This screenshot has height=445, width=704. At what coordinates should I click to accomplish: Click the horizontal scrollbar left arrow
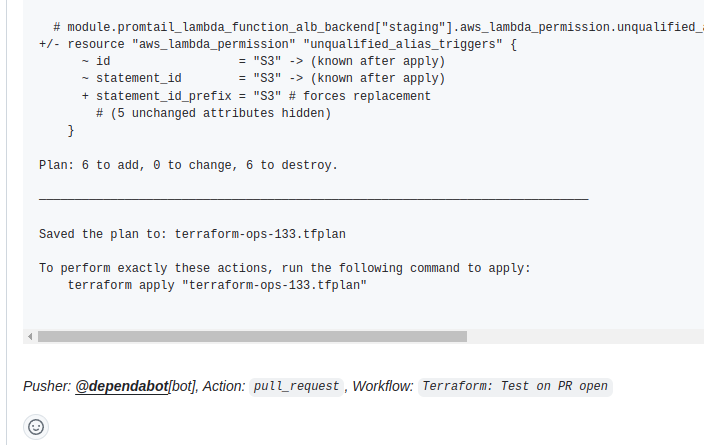point(30,336)
